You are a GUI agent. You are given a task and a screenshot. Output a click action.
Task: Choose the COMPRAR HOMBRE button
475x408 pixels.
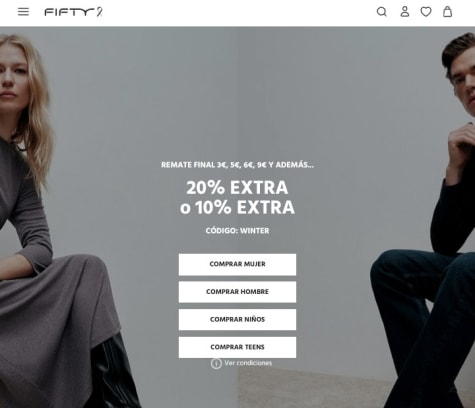[237, 292]
